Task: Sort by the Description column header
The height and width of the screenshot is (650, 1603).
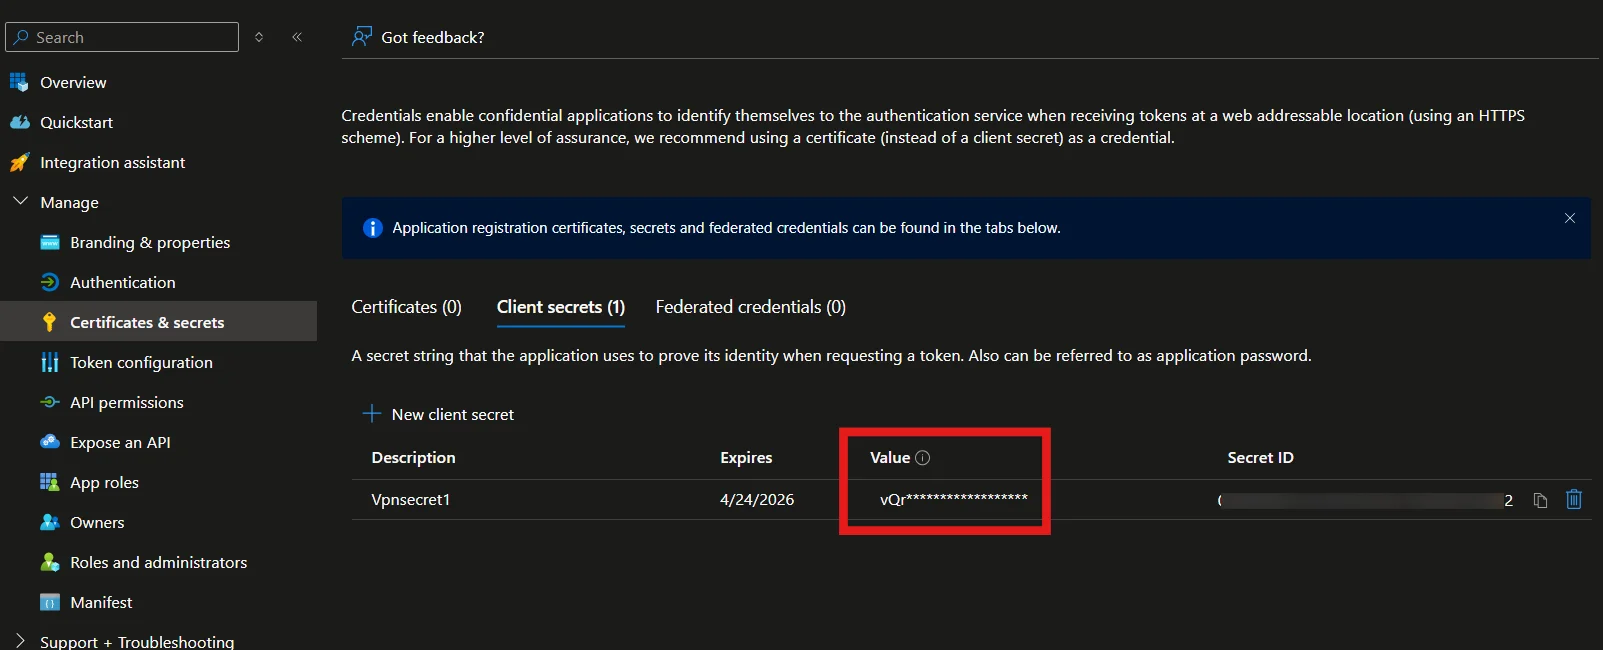Action: coord(413,457)
